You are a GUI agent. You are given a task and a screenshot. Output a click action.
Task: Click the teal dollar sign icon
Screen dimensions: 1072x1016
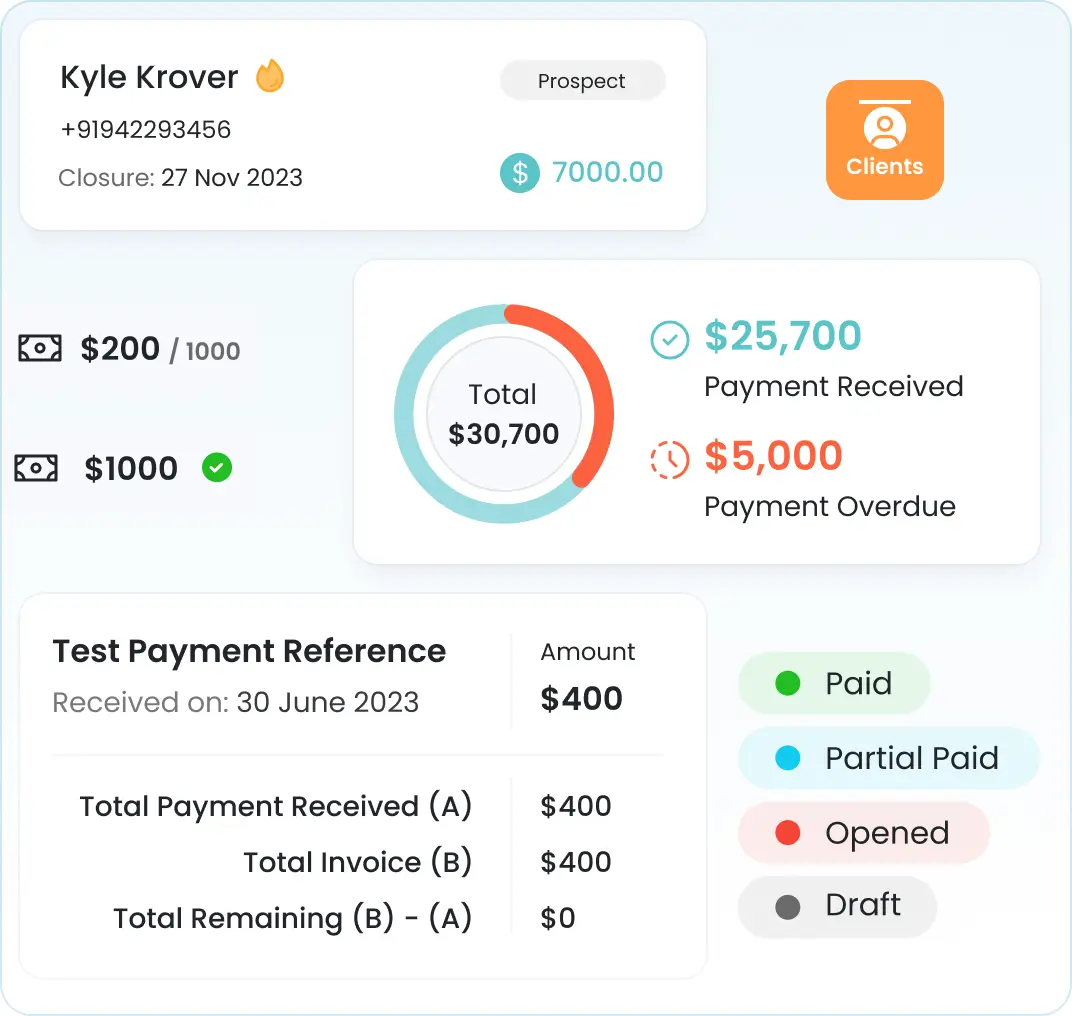coord(519,173)
